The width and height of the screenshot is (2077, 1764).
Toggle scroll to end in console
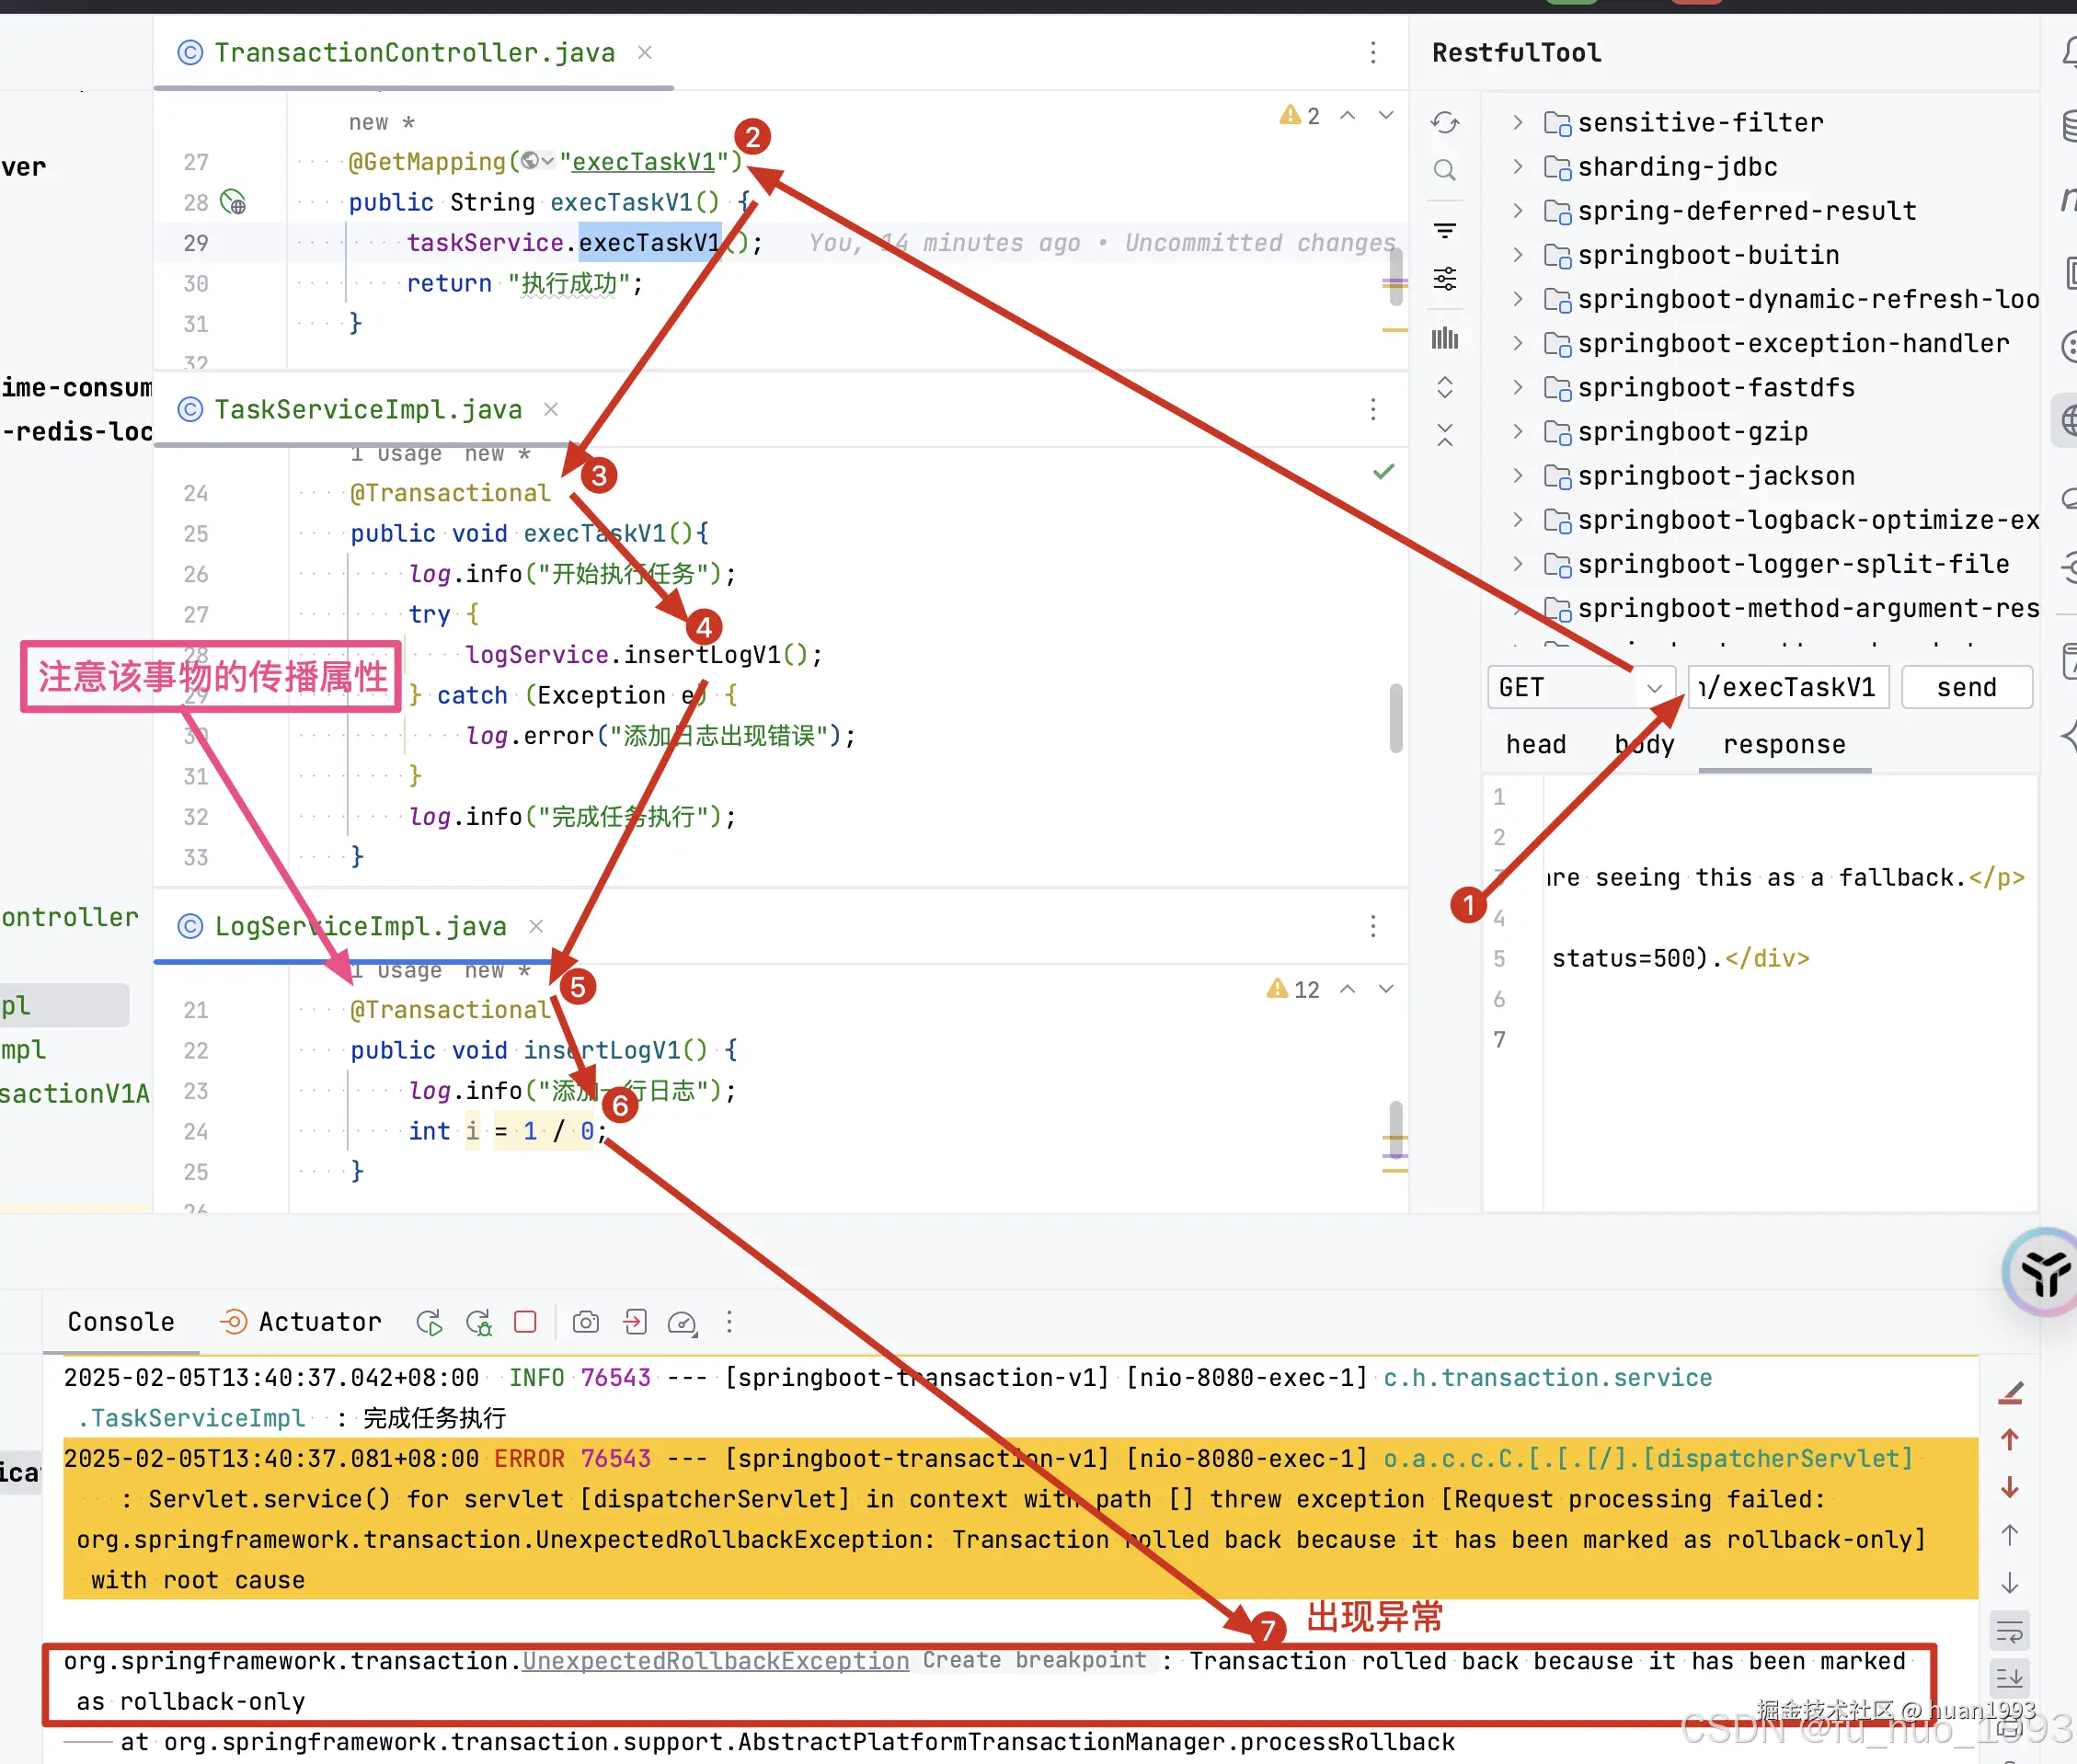click(2010, 1678)
